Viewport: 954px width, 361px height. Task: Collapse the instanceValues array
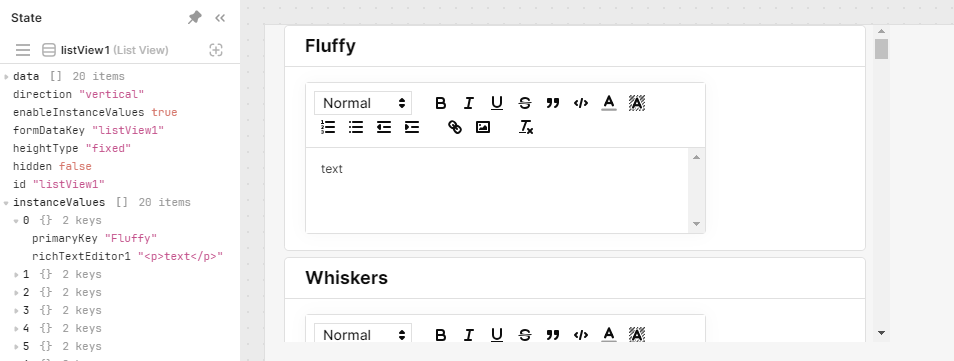pos(6,203)
